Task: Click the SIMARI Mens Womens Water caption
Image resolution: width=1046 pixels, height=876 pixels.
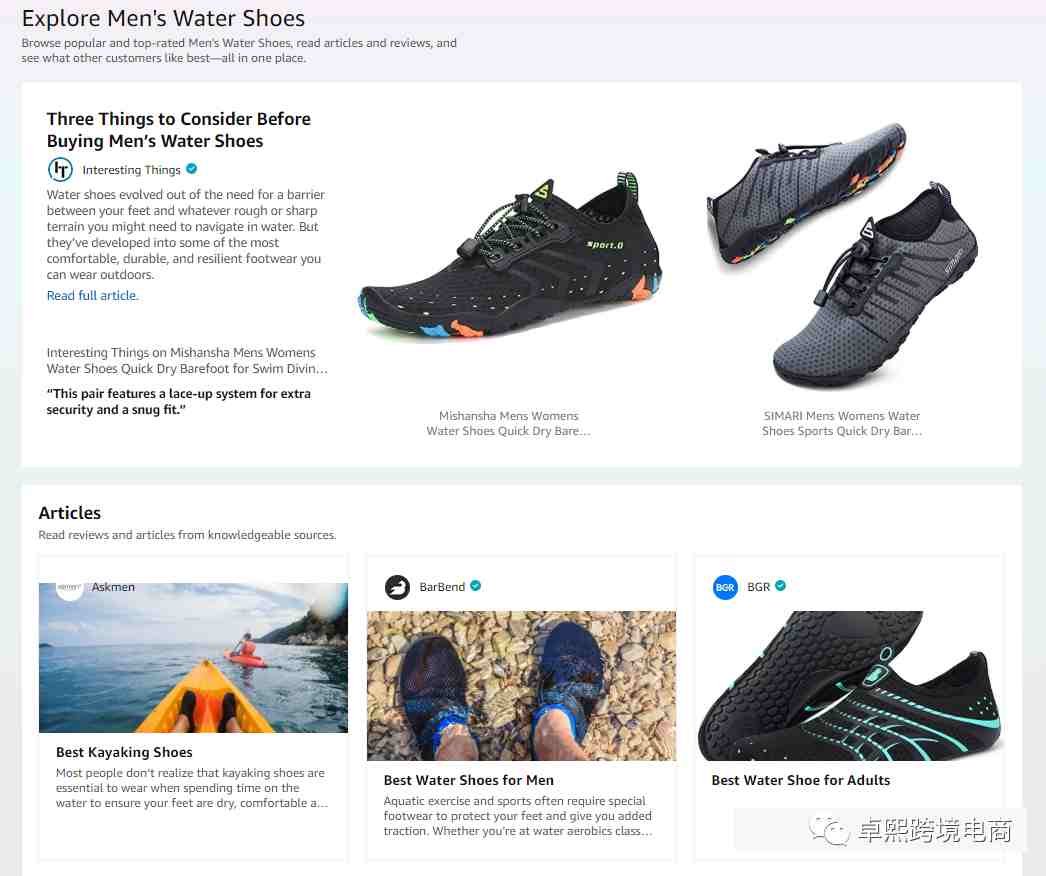Action: pyautogui.click(x=842, y=424)
